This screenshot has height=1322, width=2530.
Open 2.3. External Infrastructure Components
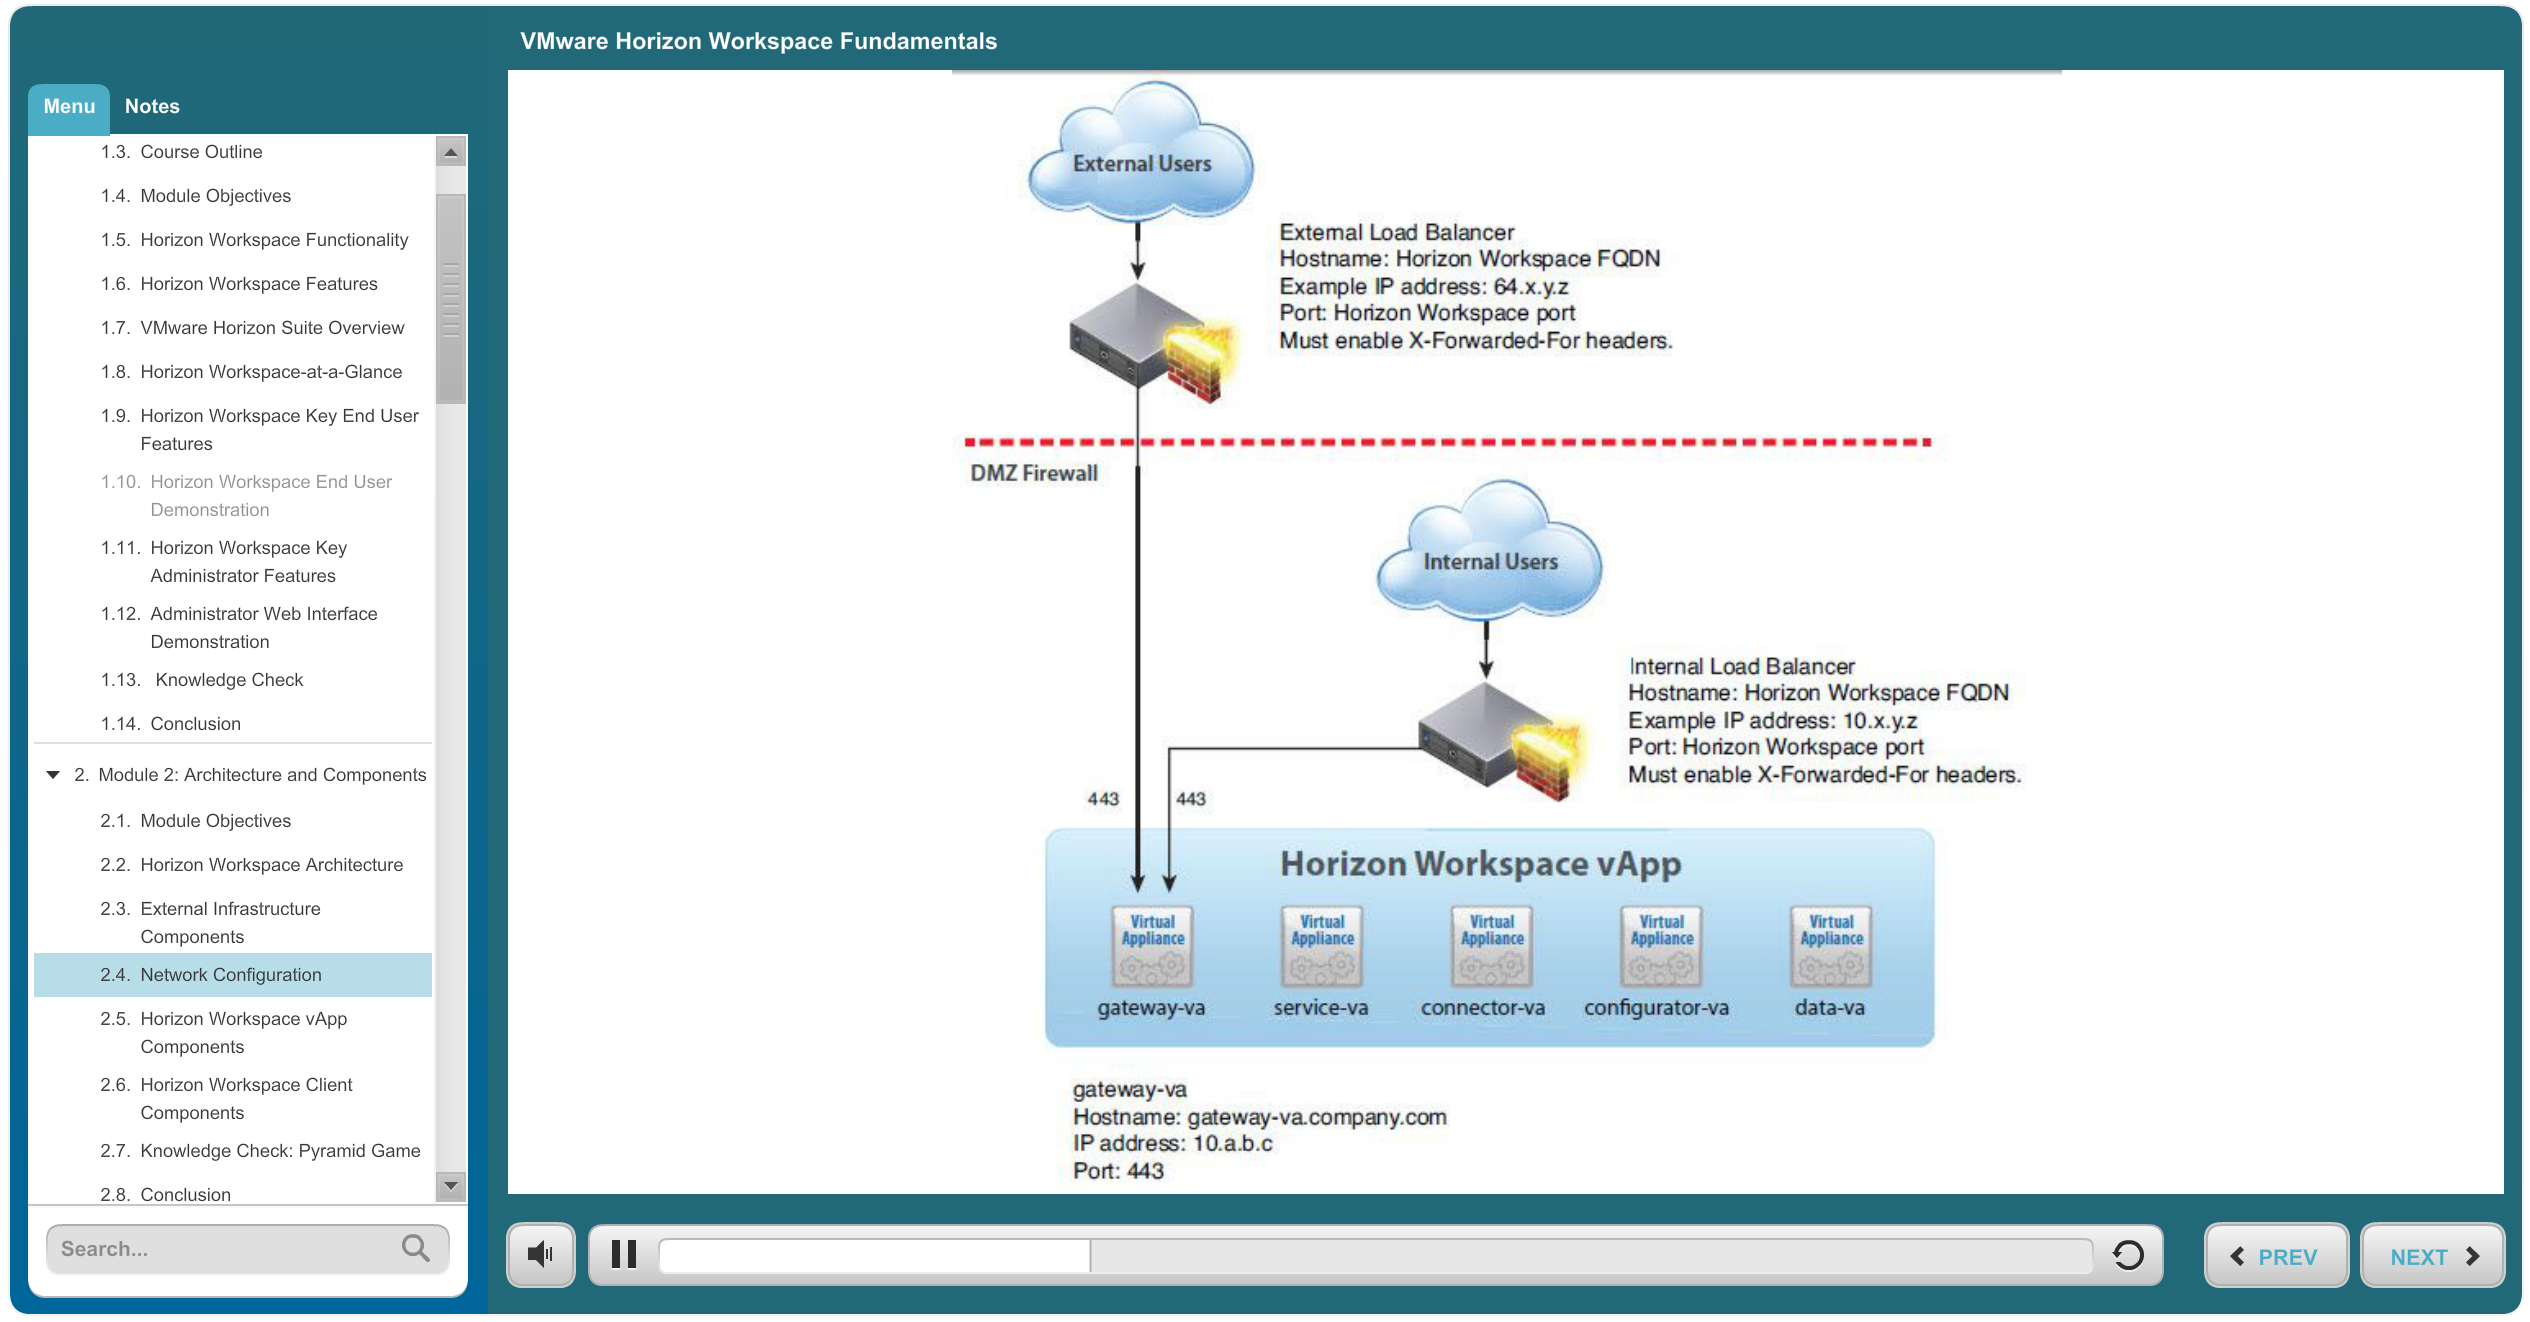233,923
